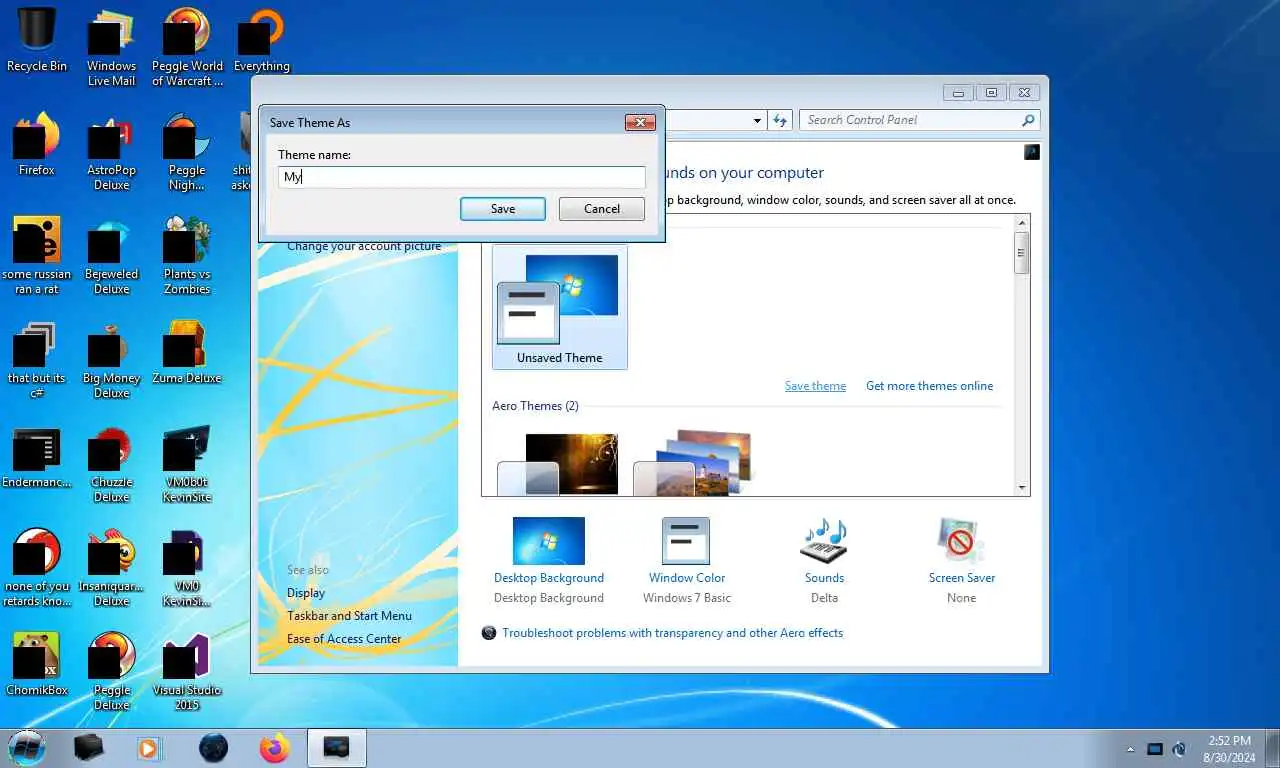Click the monitor icon in system tray

point(1155,748)
